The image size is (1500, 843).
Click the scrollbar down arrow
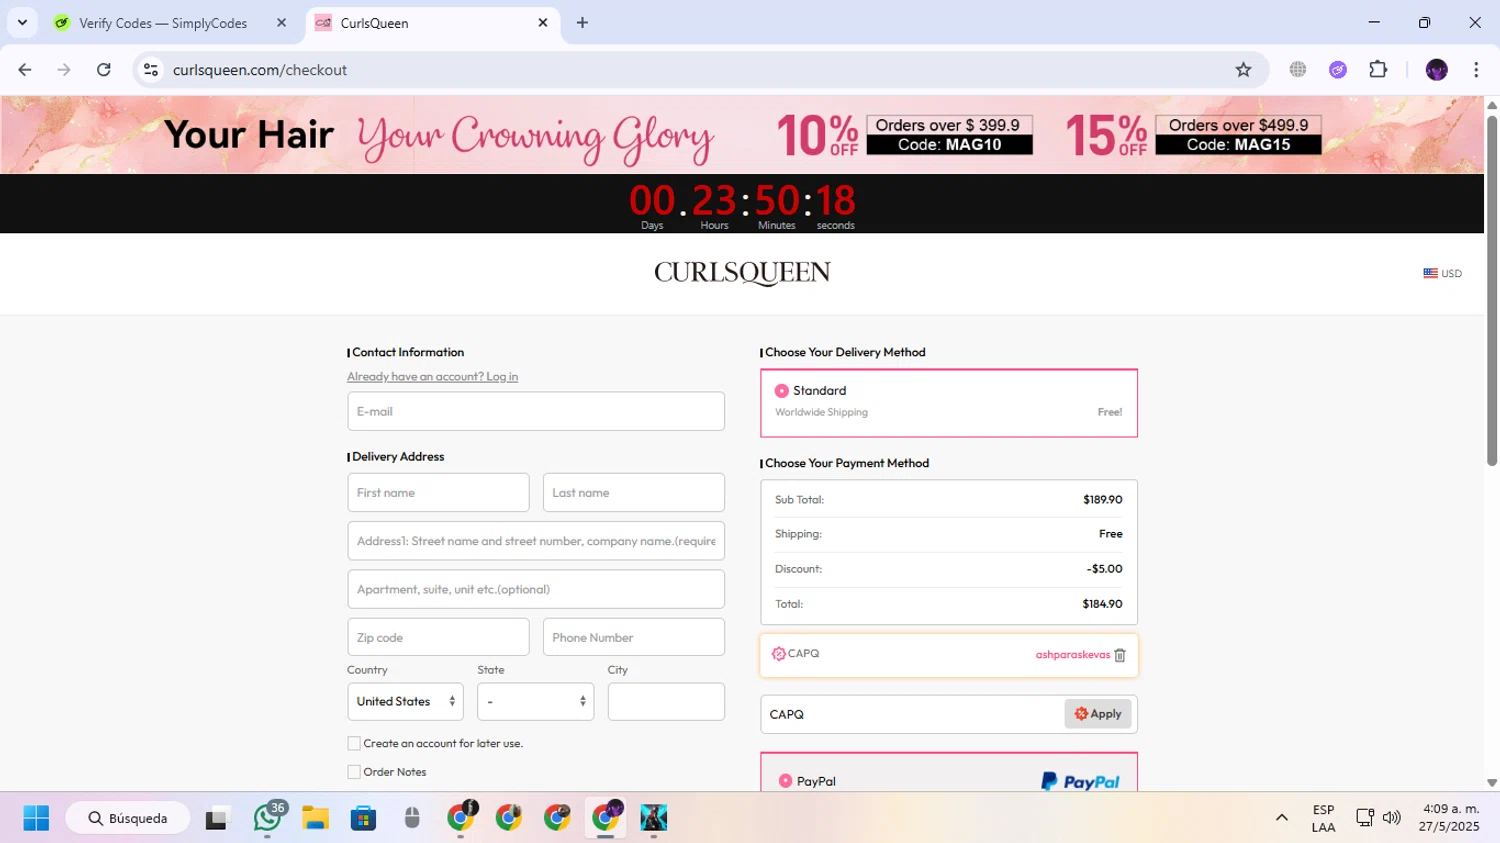coord(1492,783)
